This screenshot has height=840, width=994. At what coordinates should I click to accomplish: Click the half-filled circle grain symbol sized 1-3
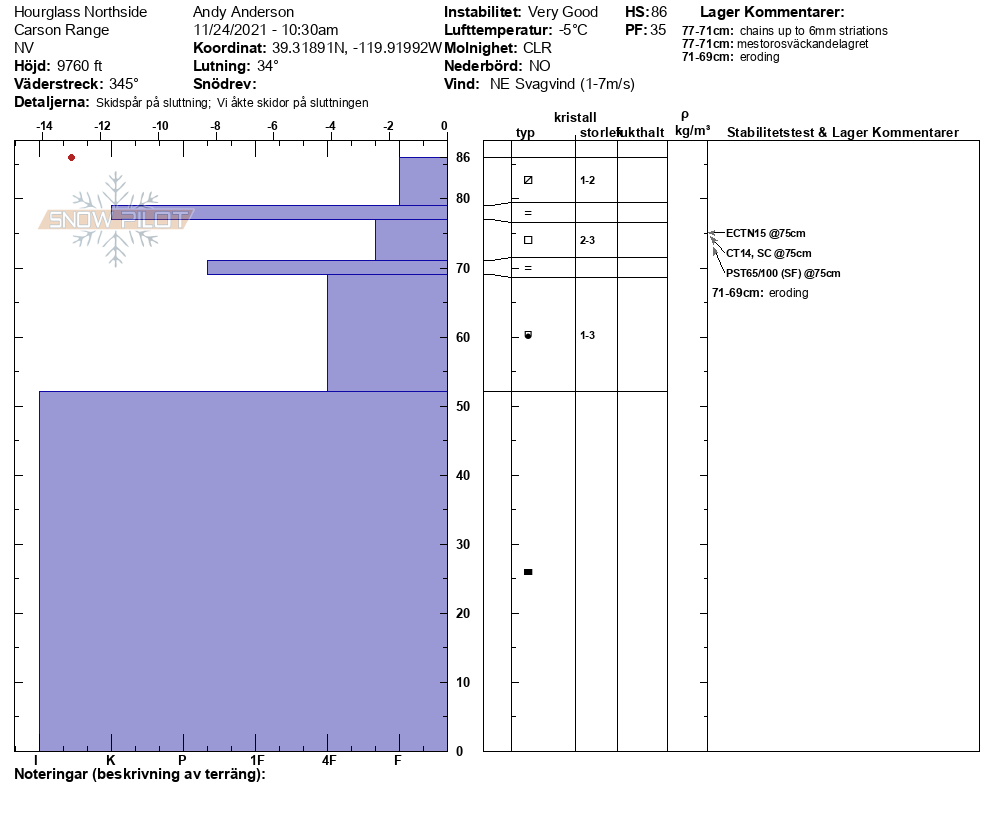pyautogui.click(x=528, y=335)
